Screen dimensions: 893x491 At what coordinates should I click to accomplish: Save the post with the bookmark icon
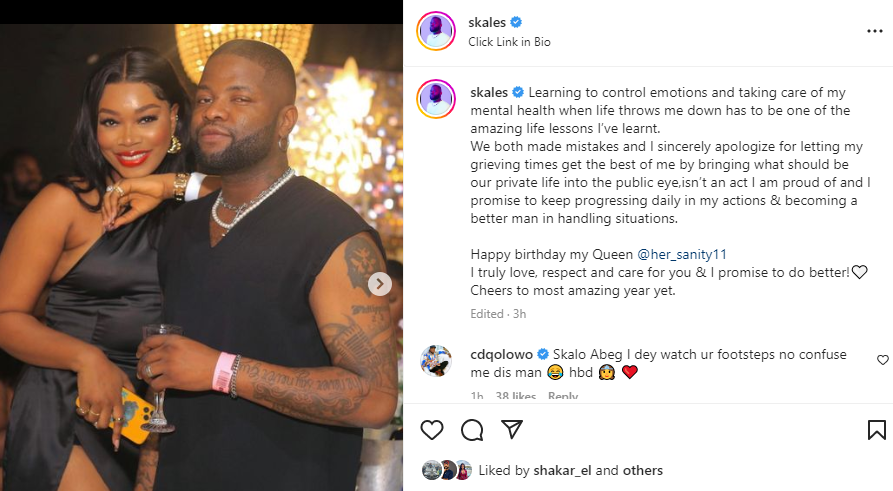[876, 430]
